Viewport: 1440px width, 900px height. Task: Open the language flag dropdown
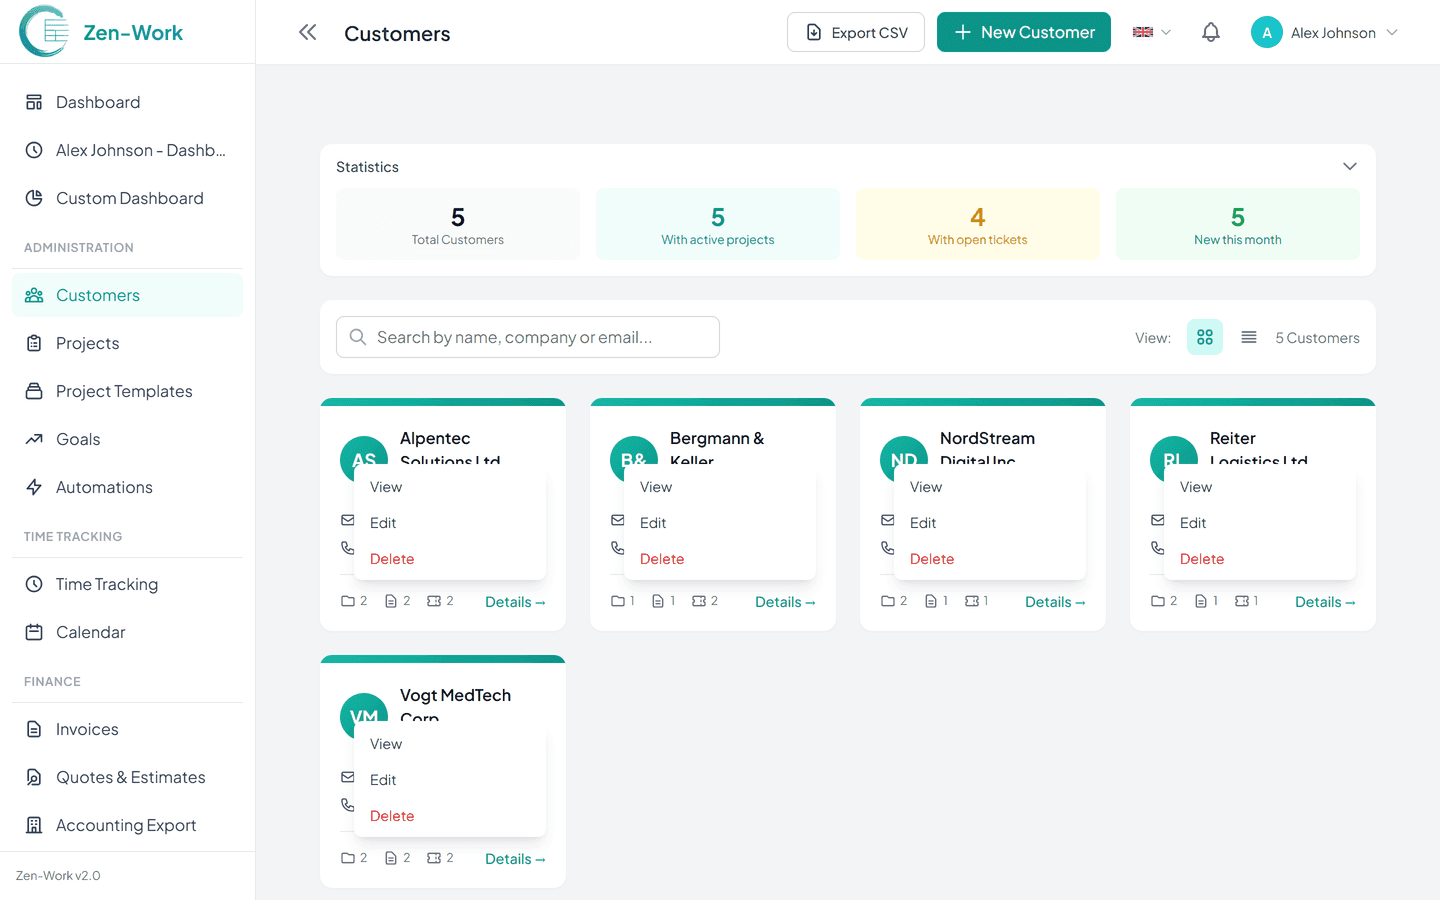pyautogui.click(x=1149, y=32)
